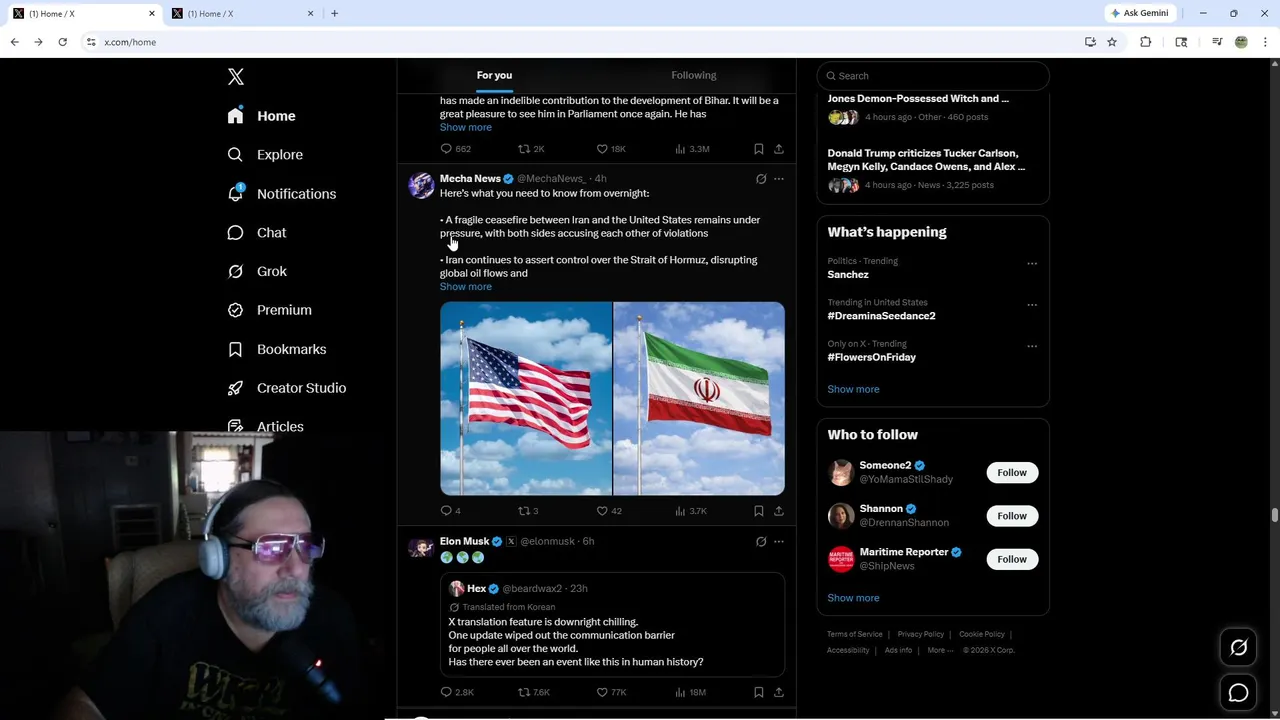The height and width of the screenshot is (720, 1280).
Task: Open the Iran flag image
Action: tap(699, 399)
